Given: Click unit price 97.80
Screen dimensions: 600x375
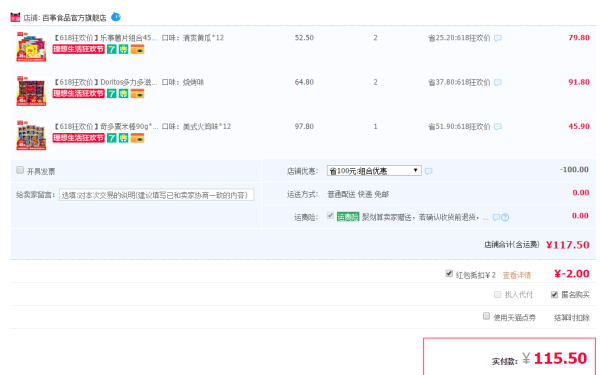Looking at the screenshot, I should coord(304,126).
